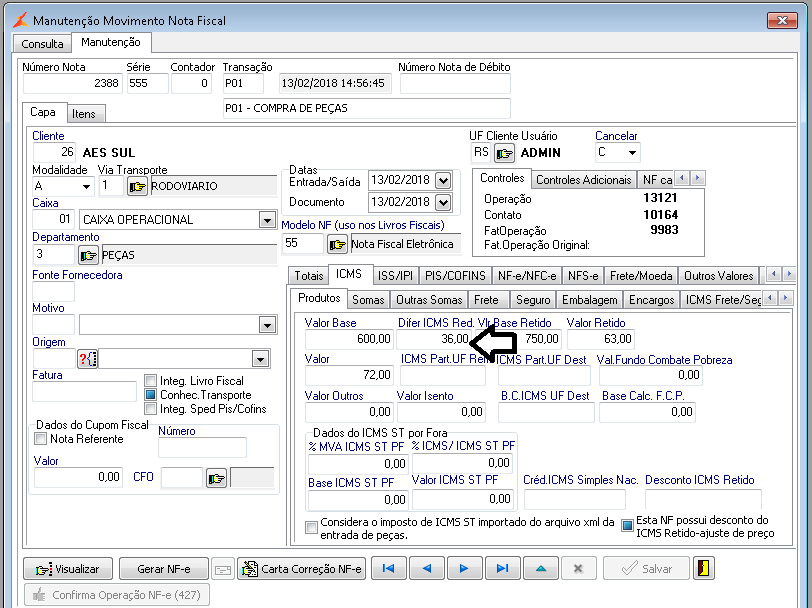Open the Departamento lookup hand icon

[x=89, y=255]
